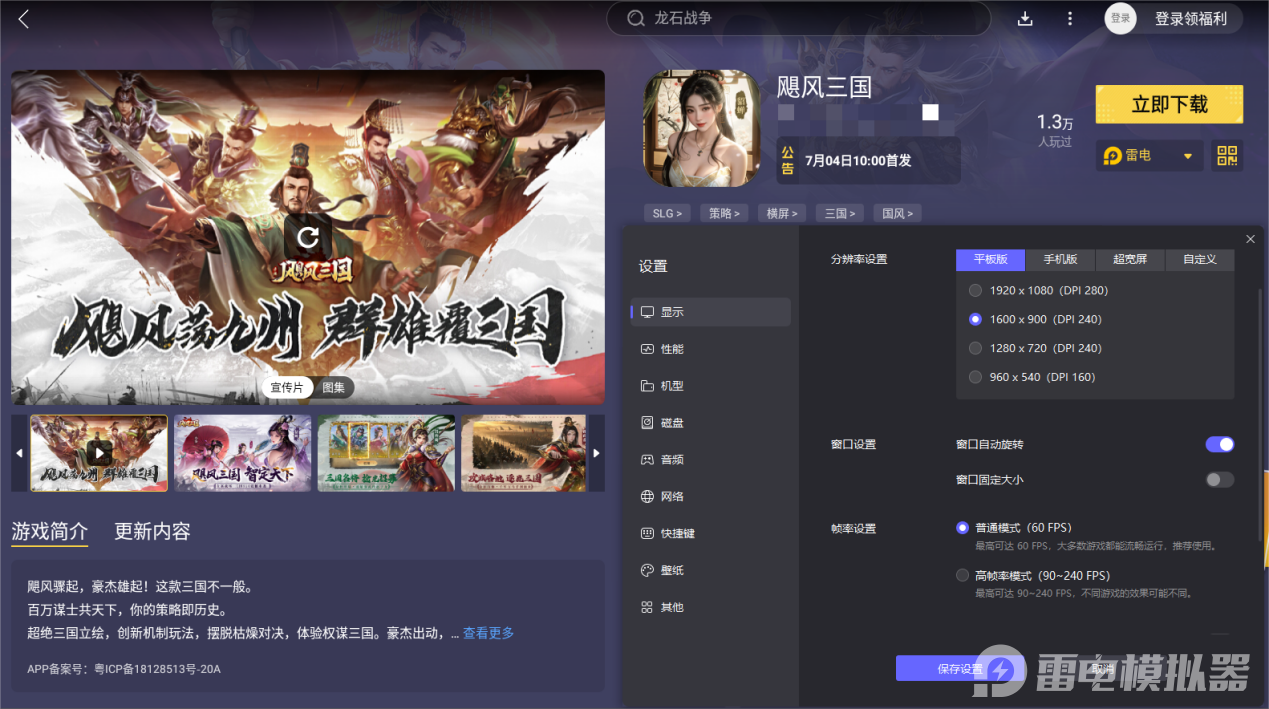Open the SLG tag
1269x709 pixels.
pos(668,213)
